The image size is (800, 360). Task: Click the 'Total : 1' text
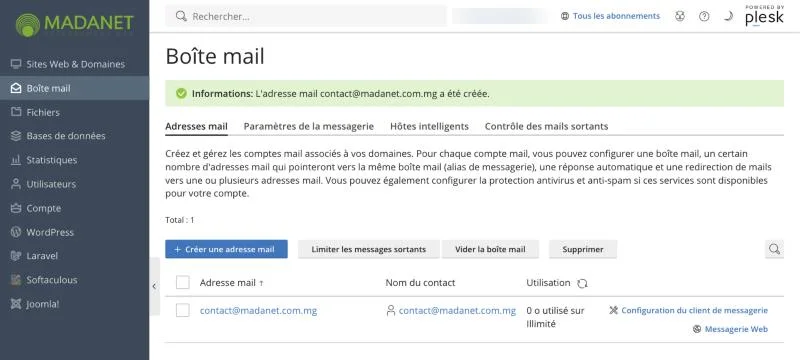(x=180, y=220)
